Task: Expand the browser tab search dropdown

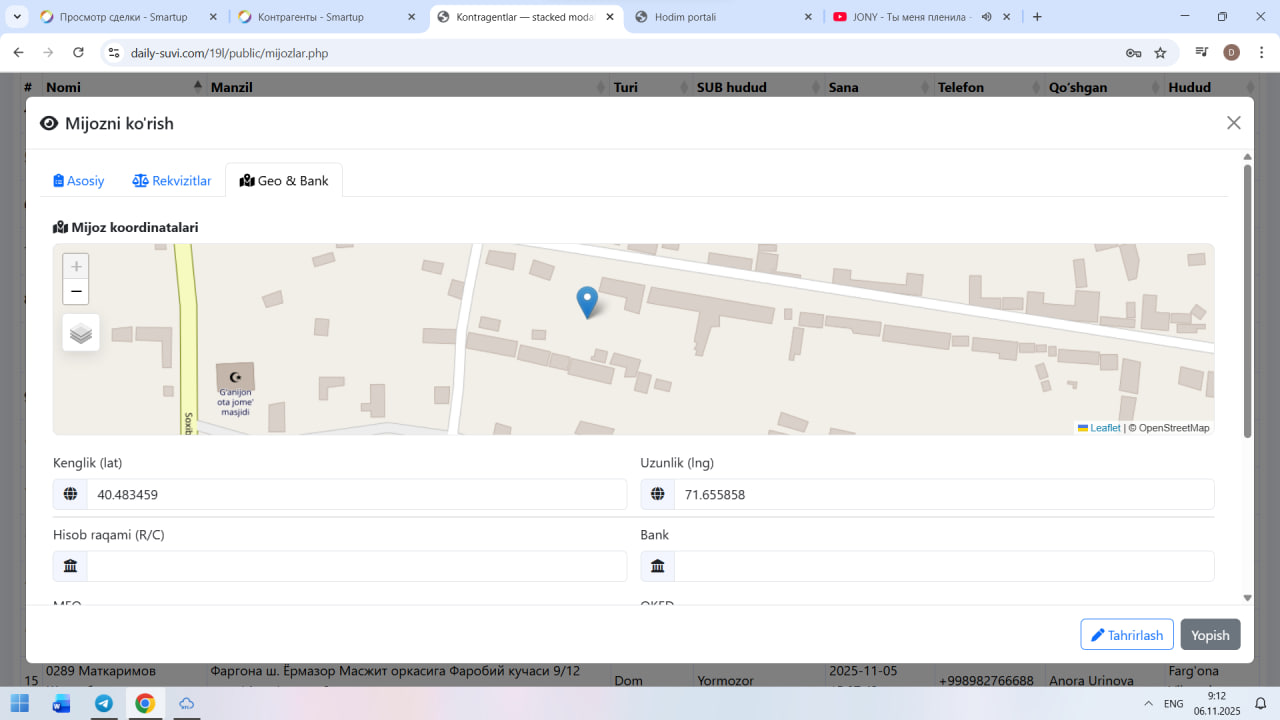Action: pos(17,17)
